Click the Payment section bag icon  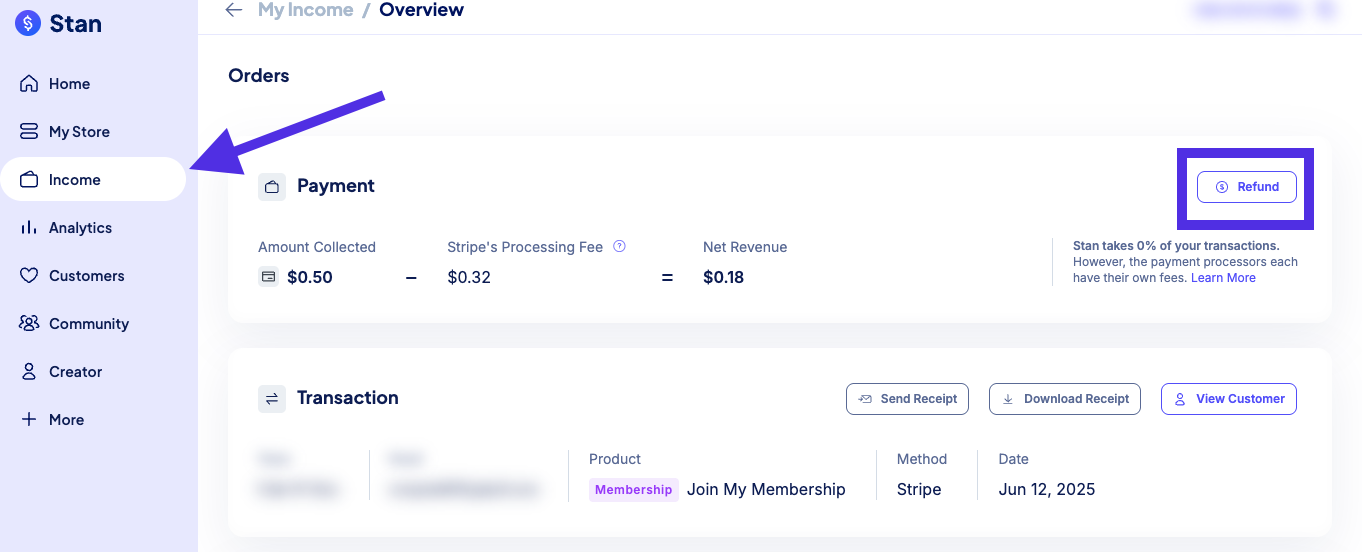pos(272,187)
